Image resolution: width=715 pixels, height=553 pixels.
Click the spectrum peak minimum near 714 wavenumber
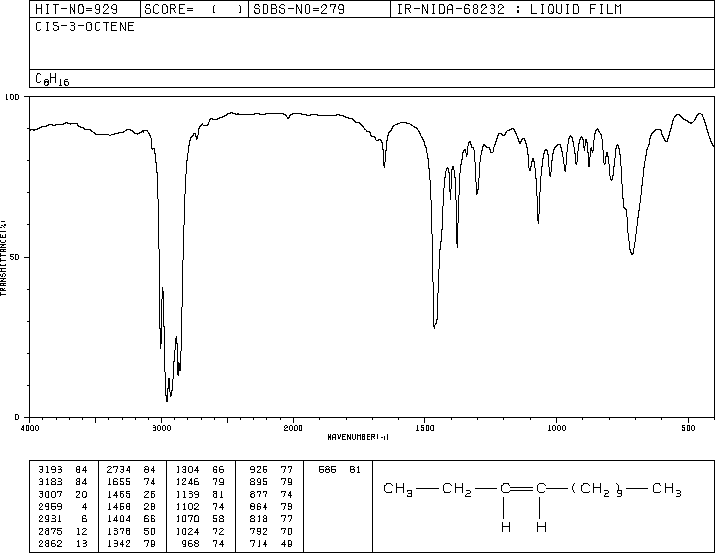click(x=632, y=253)
